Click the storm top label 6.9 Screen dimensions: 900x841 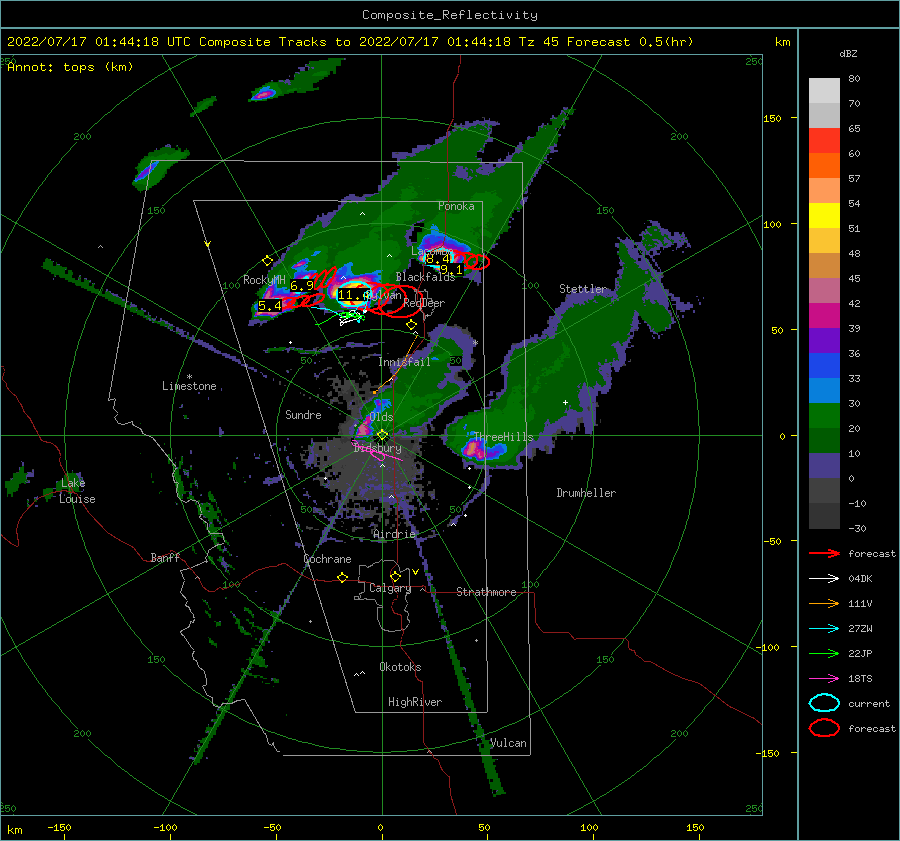302,285
